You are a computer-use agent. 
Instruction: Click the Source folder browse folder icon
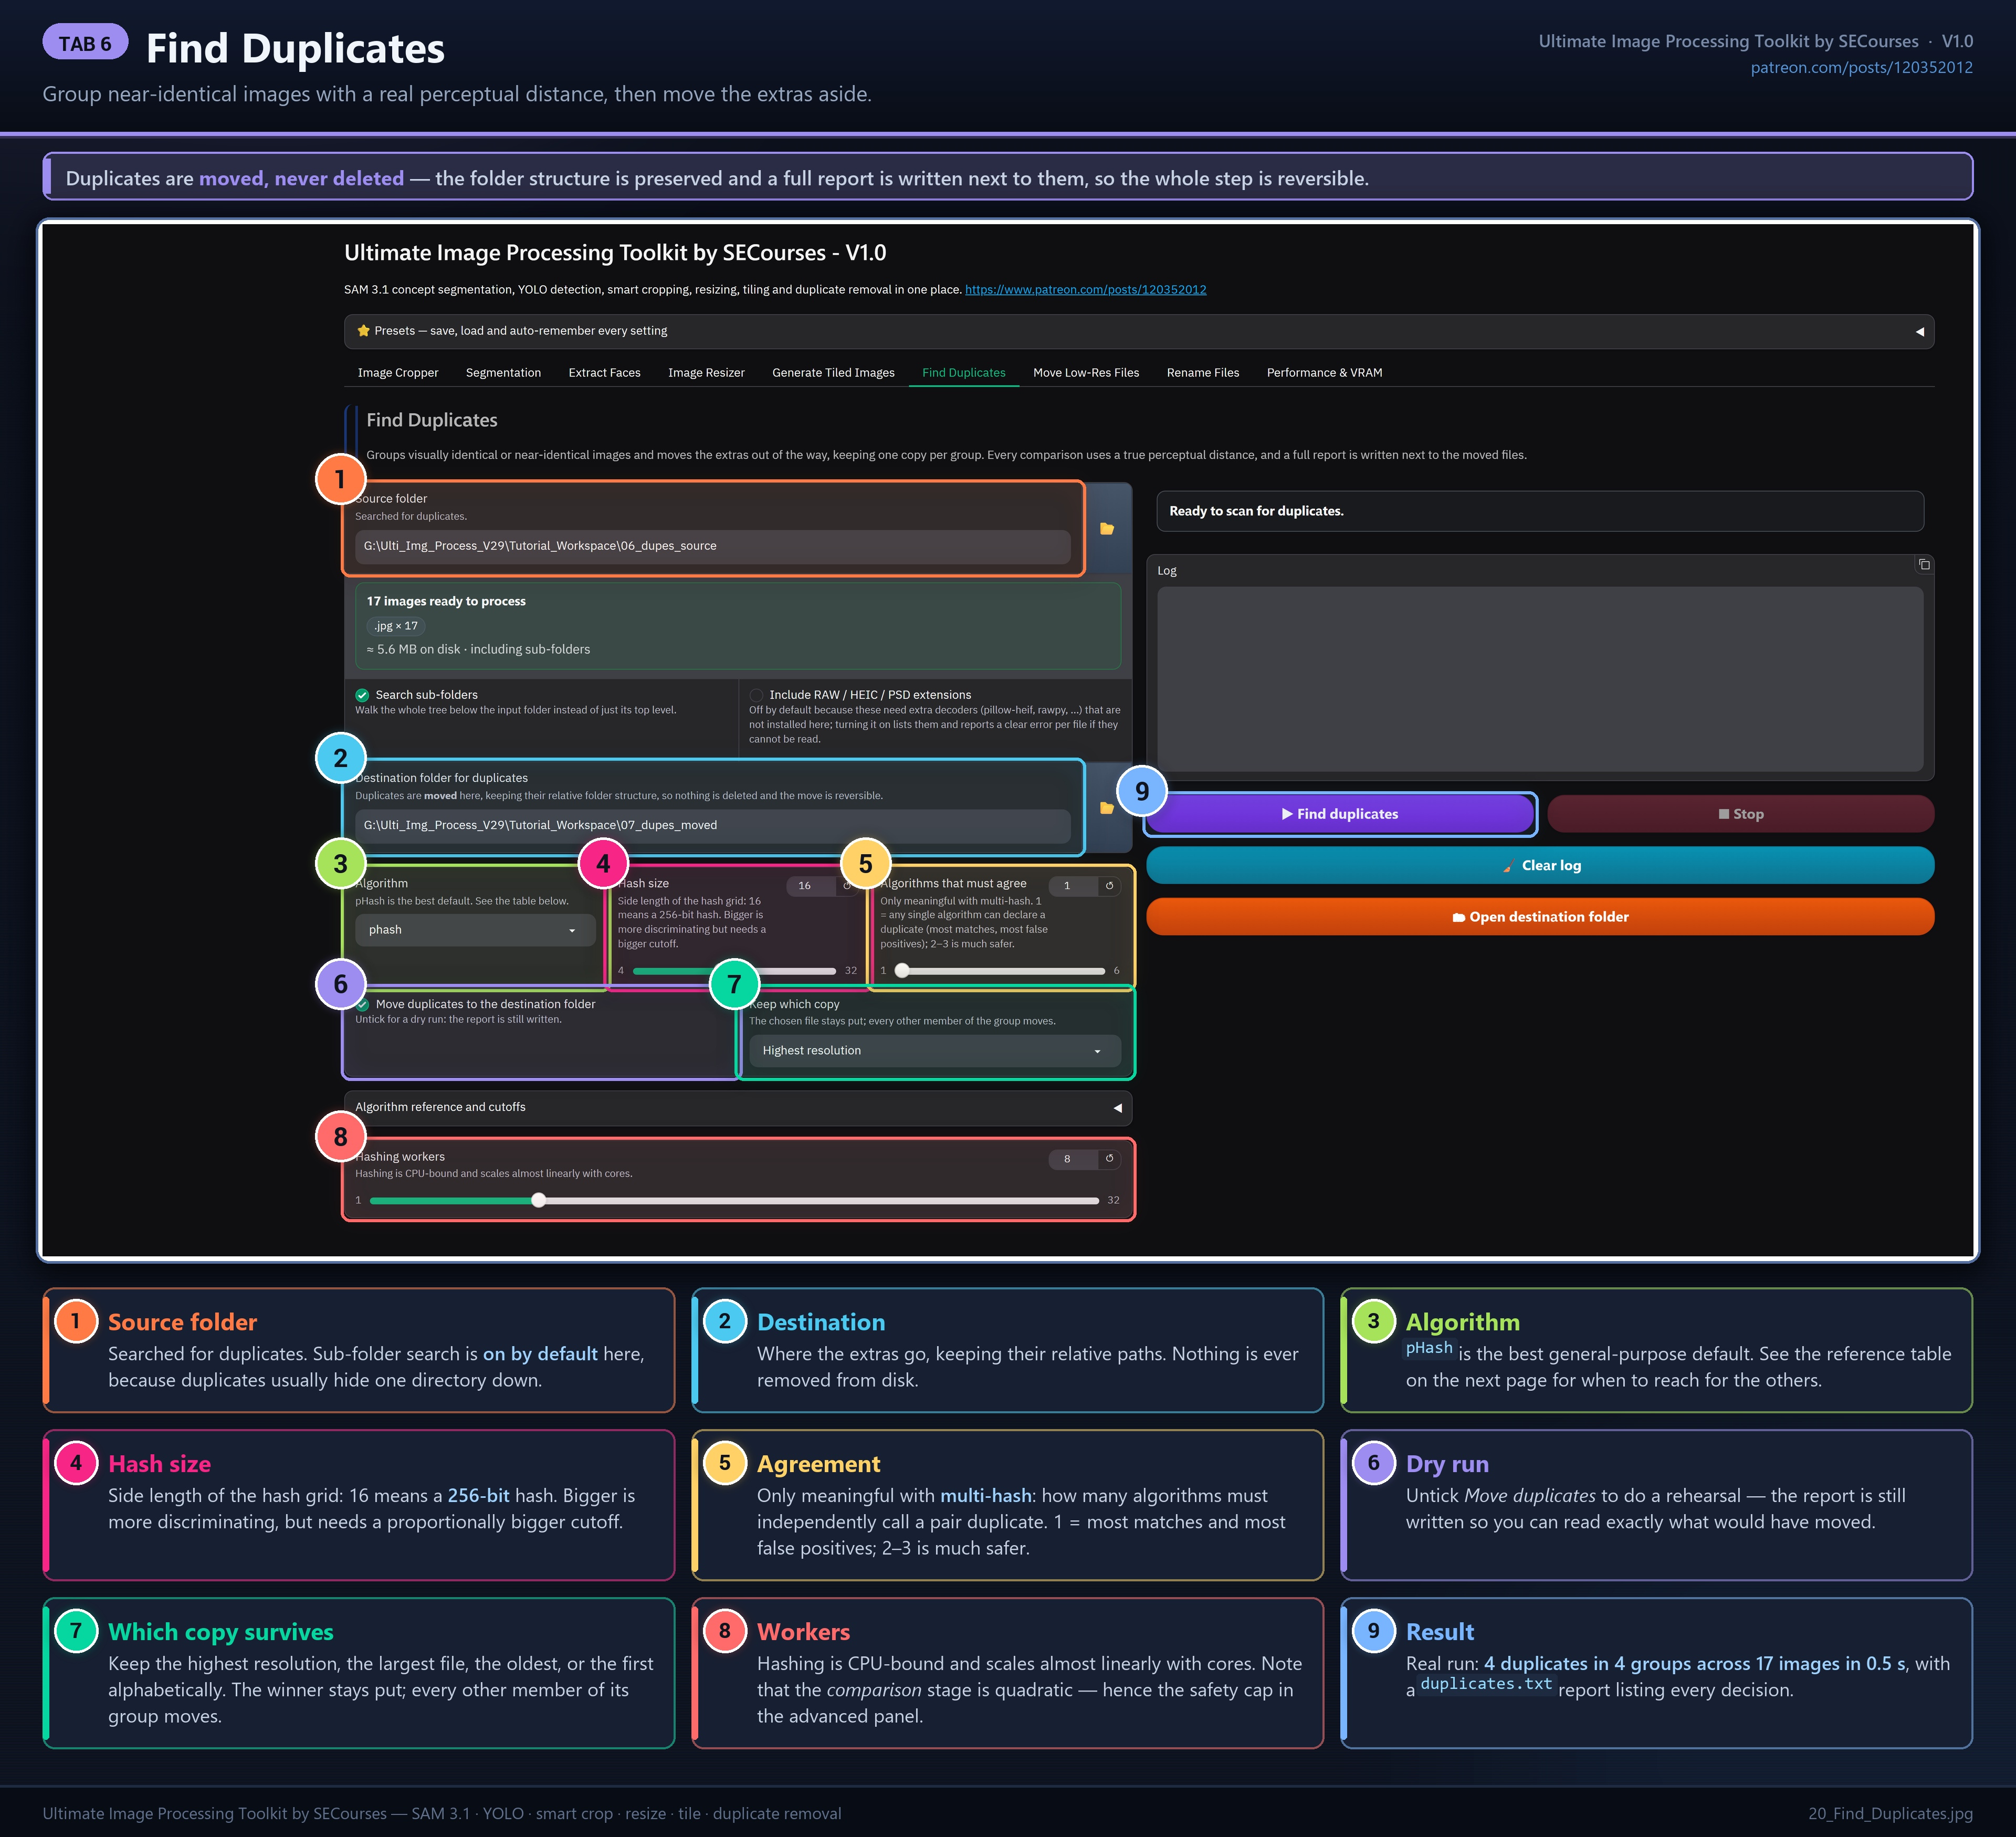[1107, 529]
